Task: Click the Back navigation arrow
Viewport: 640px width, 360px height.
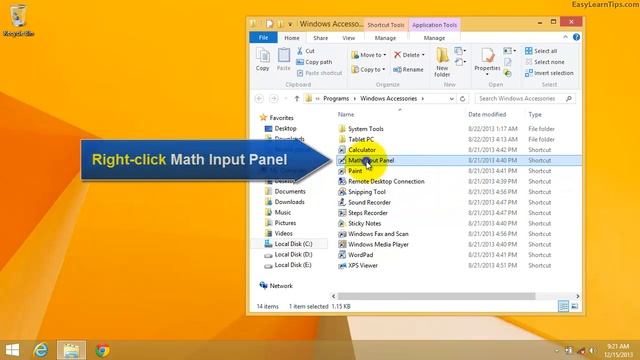Action: tap(259, 99)
